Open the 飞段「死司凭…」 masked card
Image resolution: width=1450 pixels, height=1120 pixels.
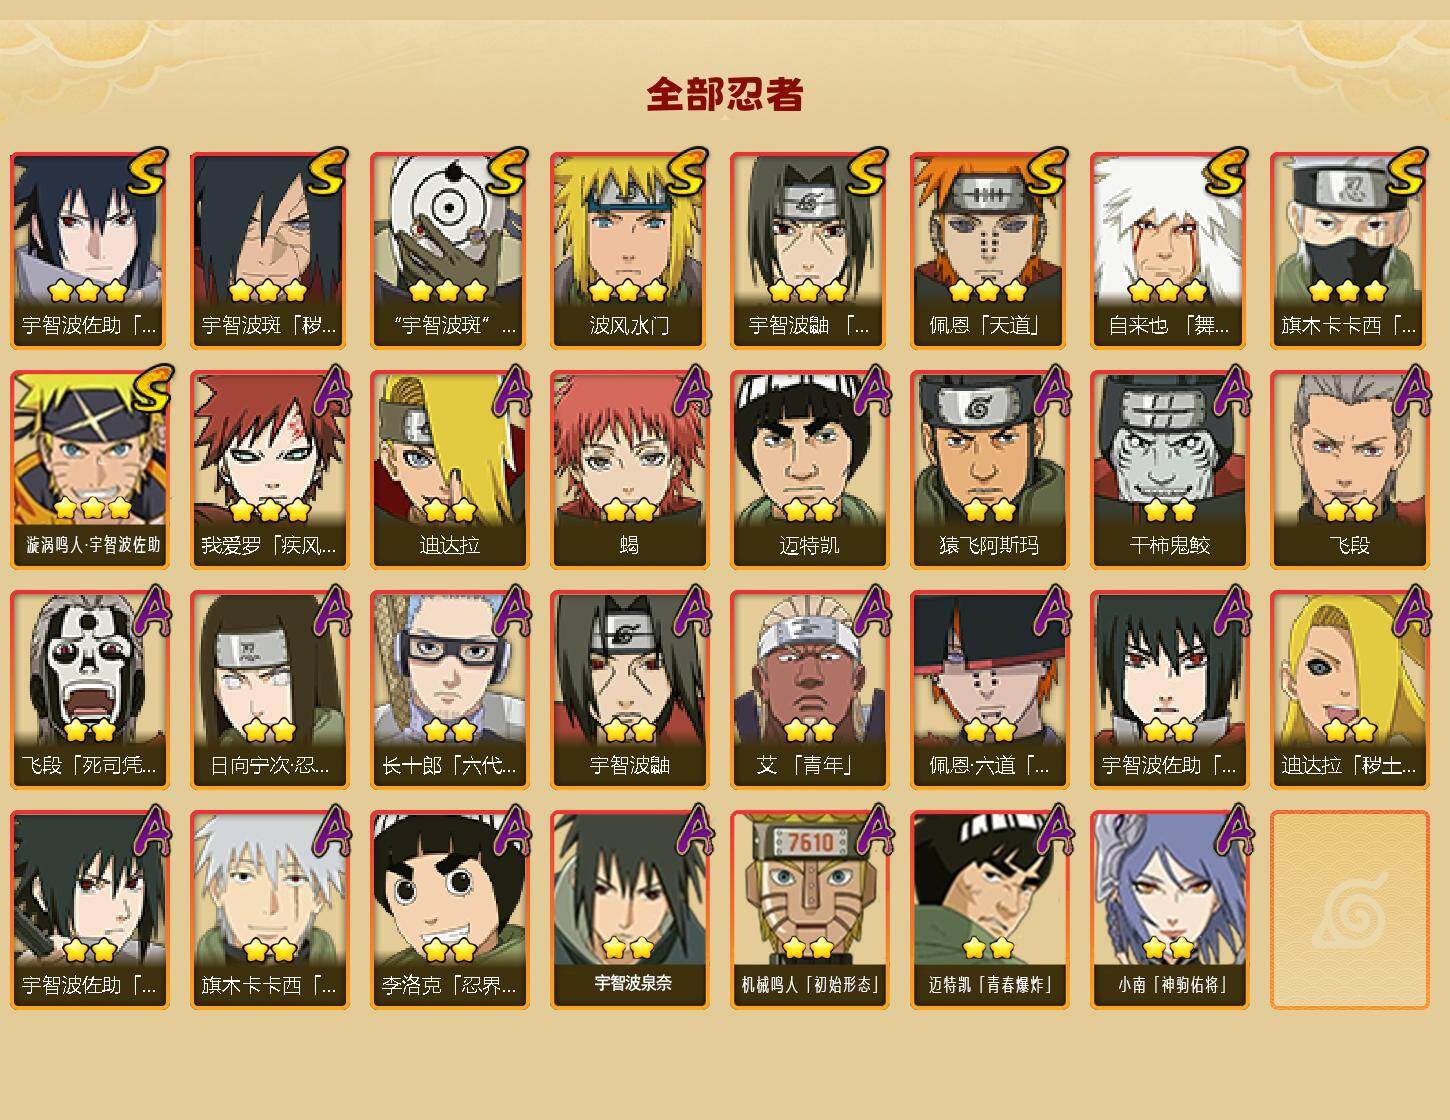click(x=90, y=690)
